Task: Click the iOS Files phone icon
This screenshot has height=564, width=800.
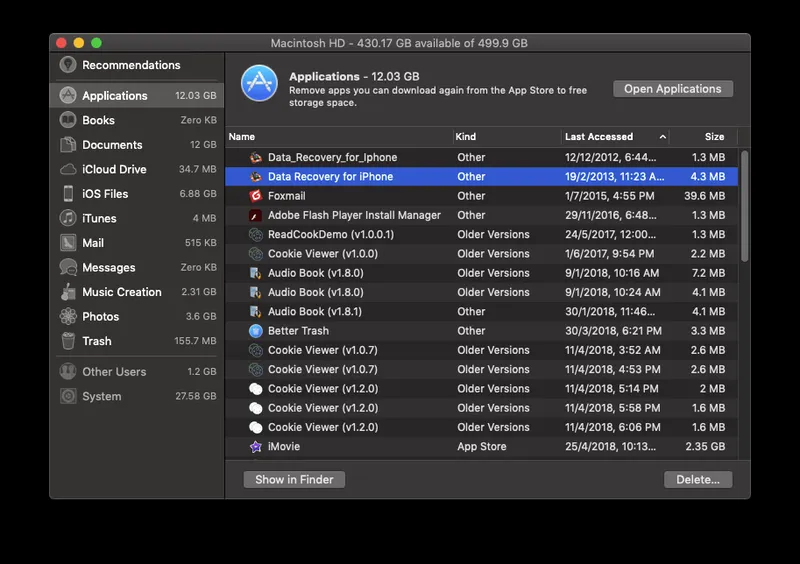Action: click(x=68, y=193)
